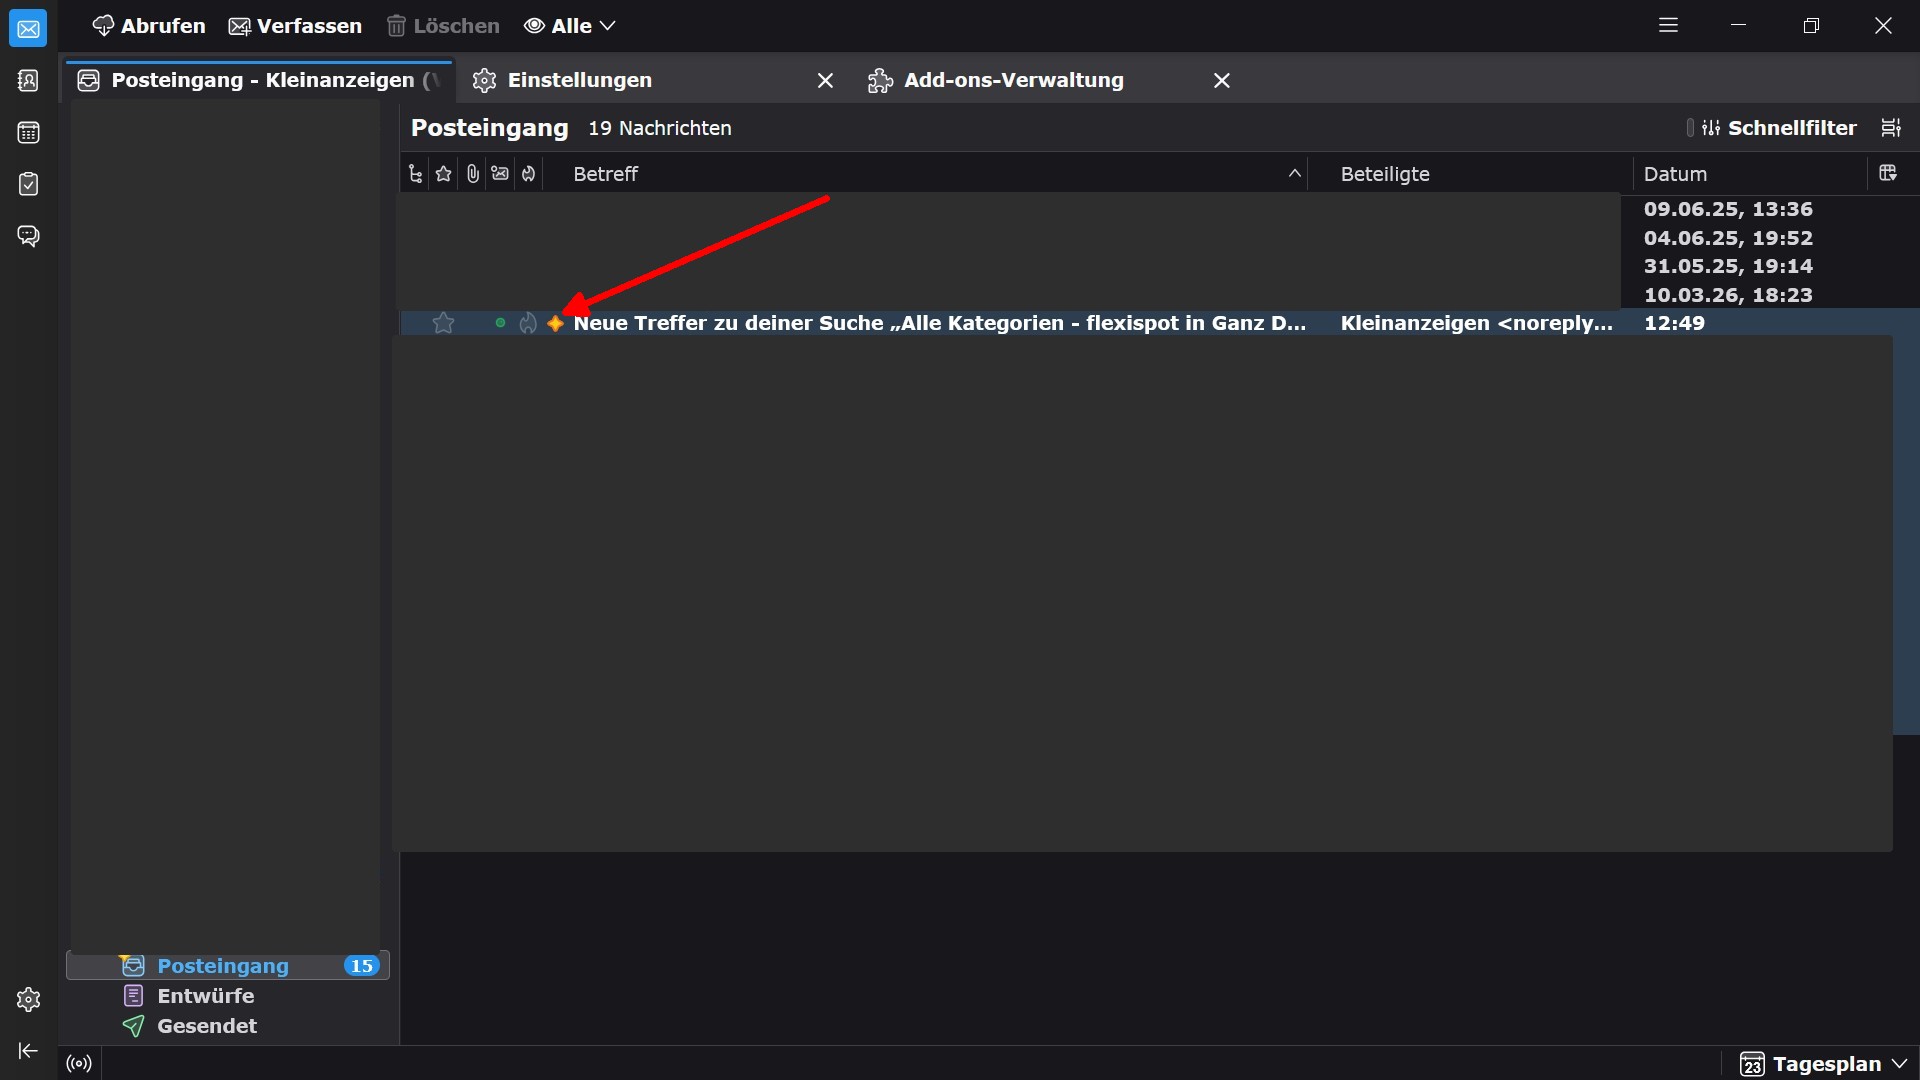This screenshot has height=1080, width=1920.
Task: Switch to the Einstellungen tab
Action: [x=580, y=80]
